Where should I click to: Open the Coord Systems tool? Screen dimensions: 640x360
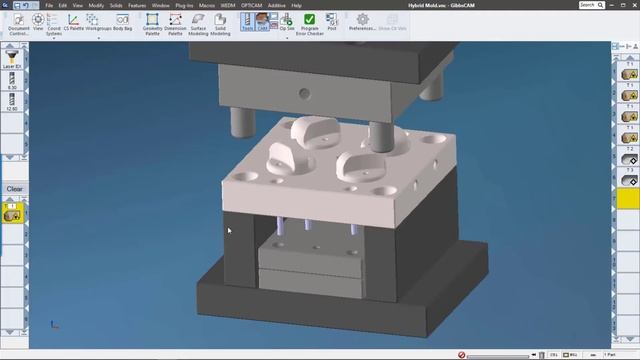click(53, 24)
